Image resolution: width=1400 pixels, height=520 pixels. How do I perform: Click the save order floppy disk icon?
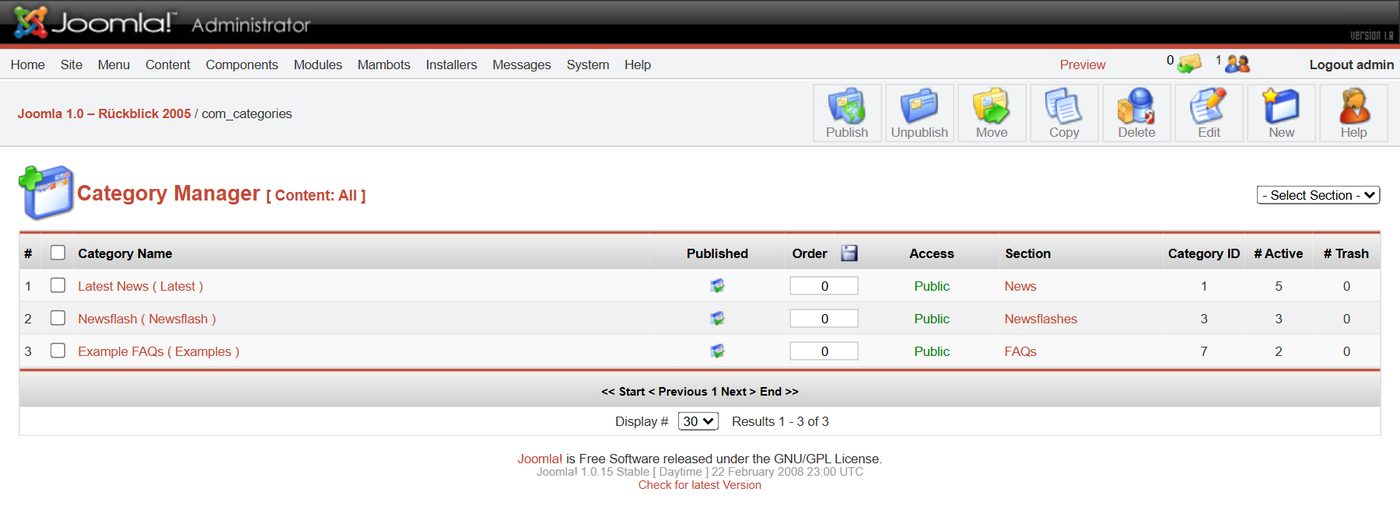tap(849, 253)
